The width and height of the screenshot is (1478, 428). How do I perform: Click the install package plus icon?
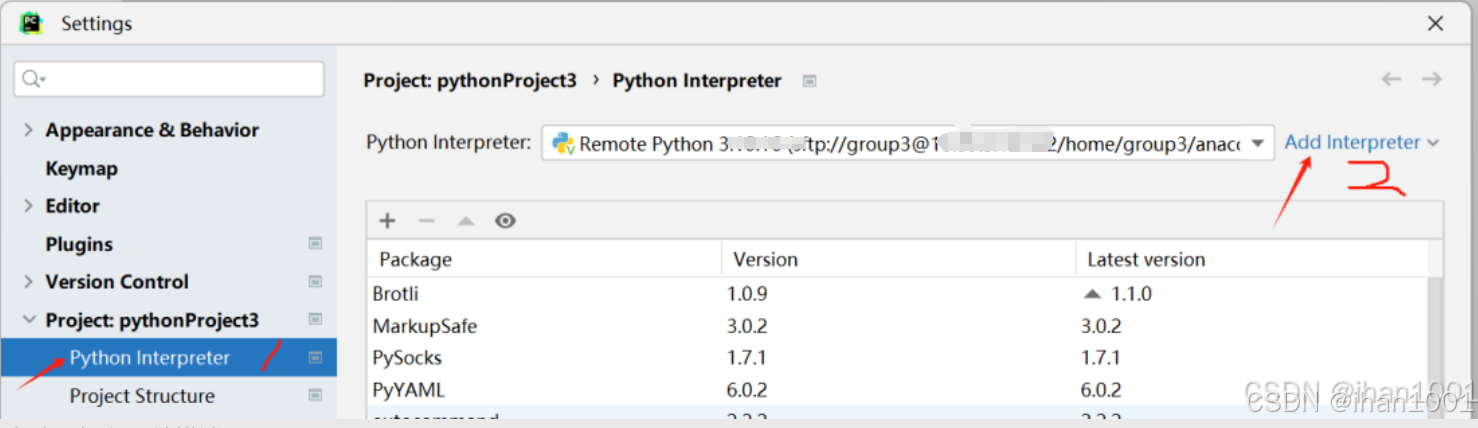388,221
